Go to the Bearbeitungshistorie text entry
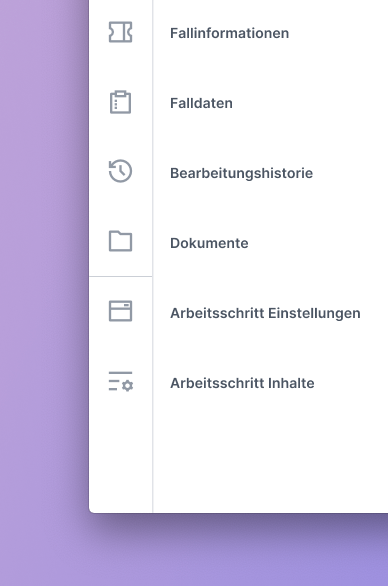Image resolution: width=392 pixels, height=586 pixels. click(x=241, y=173)
